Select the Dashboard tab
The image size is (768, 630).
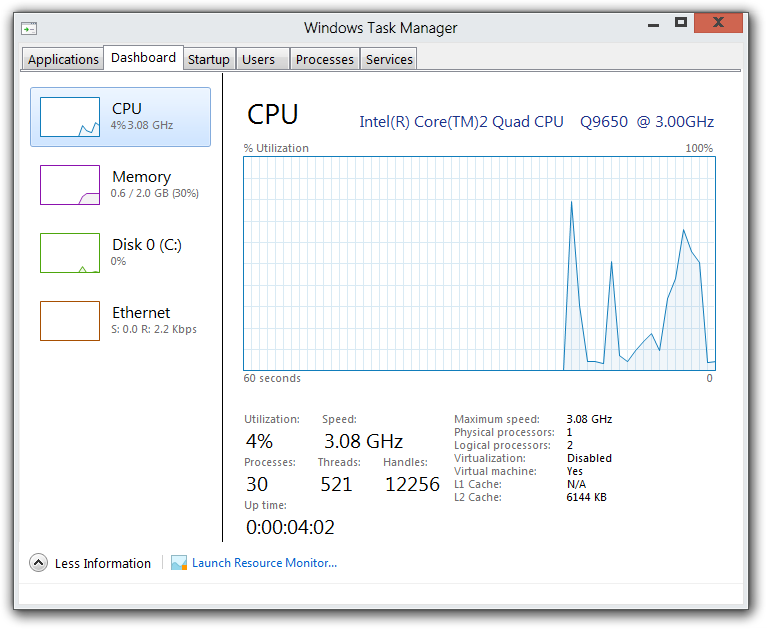[x=143, y=58]
